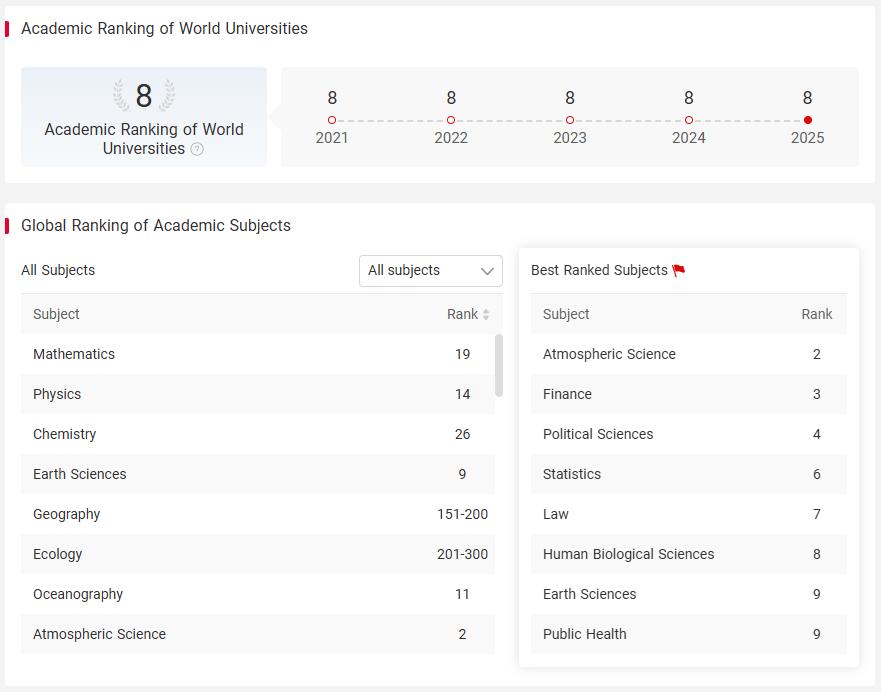The height and width of the screenshot is (692, 881).
Task: Open Finance in Best Ranked Subjects
Action: (689, 394)
